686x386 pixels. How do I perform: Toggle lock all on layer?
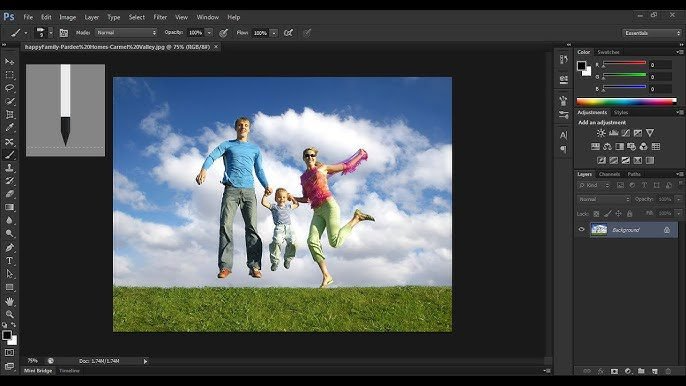coord(630,214)
